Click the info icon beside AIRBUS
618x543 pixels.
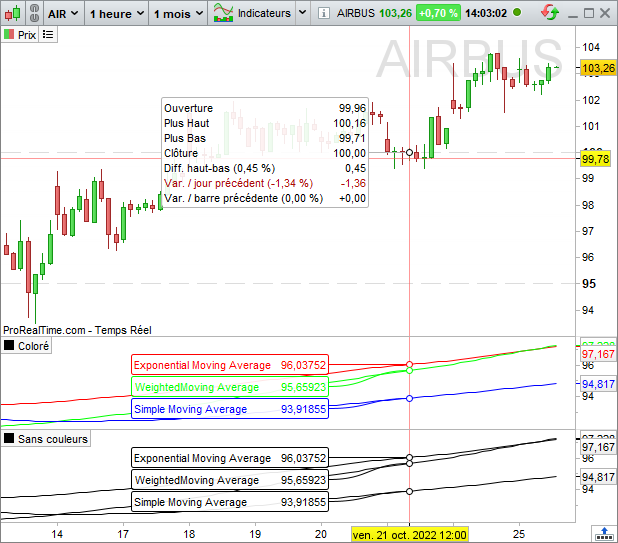[324, 13]
